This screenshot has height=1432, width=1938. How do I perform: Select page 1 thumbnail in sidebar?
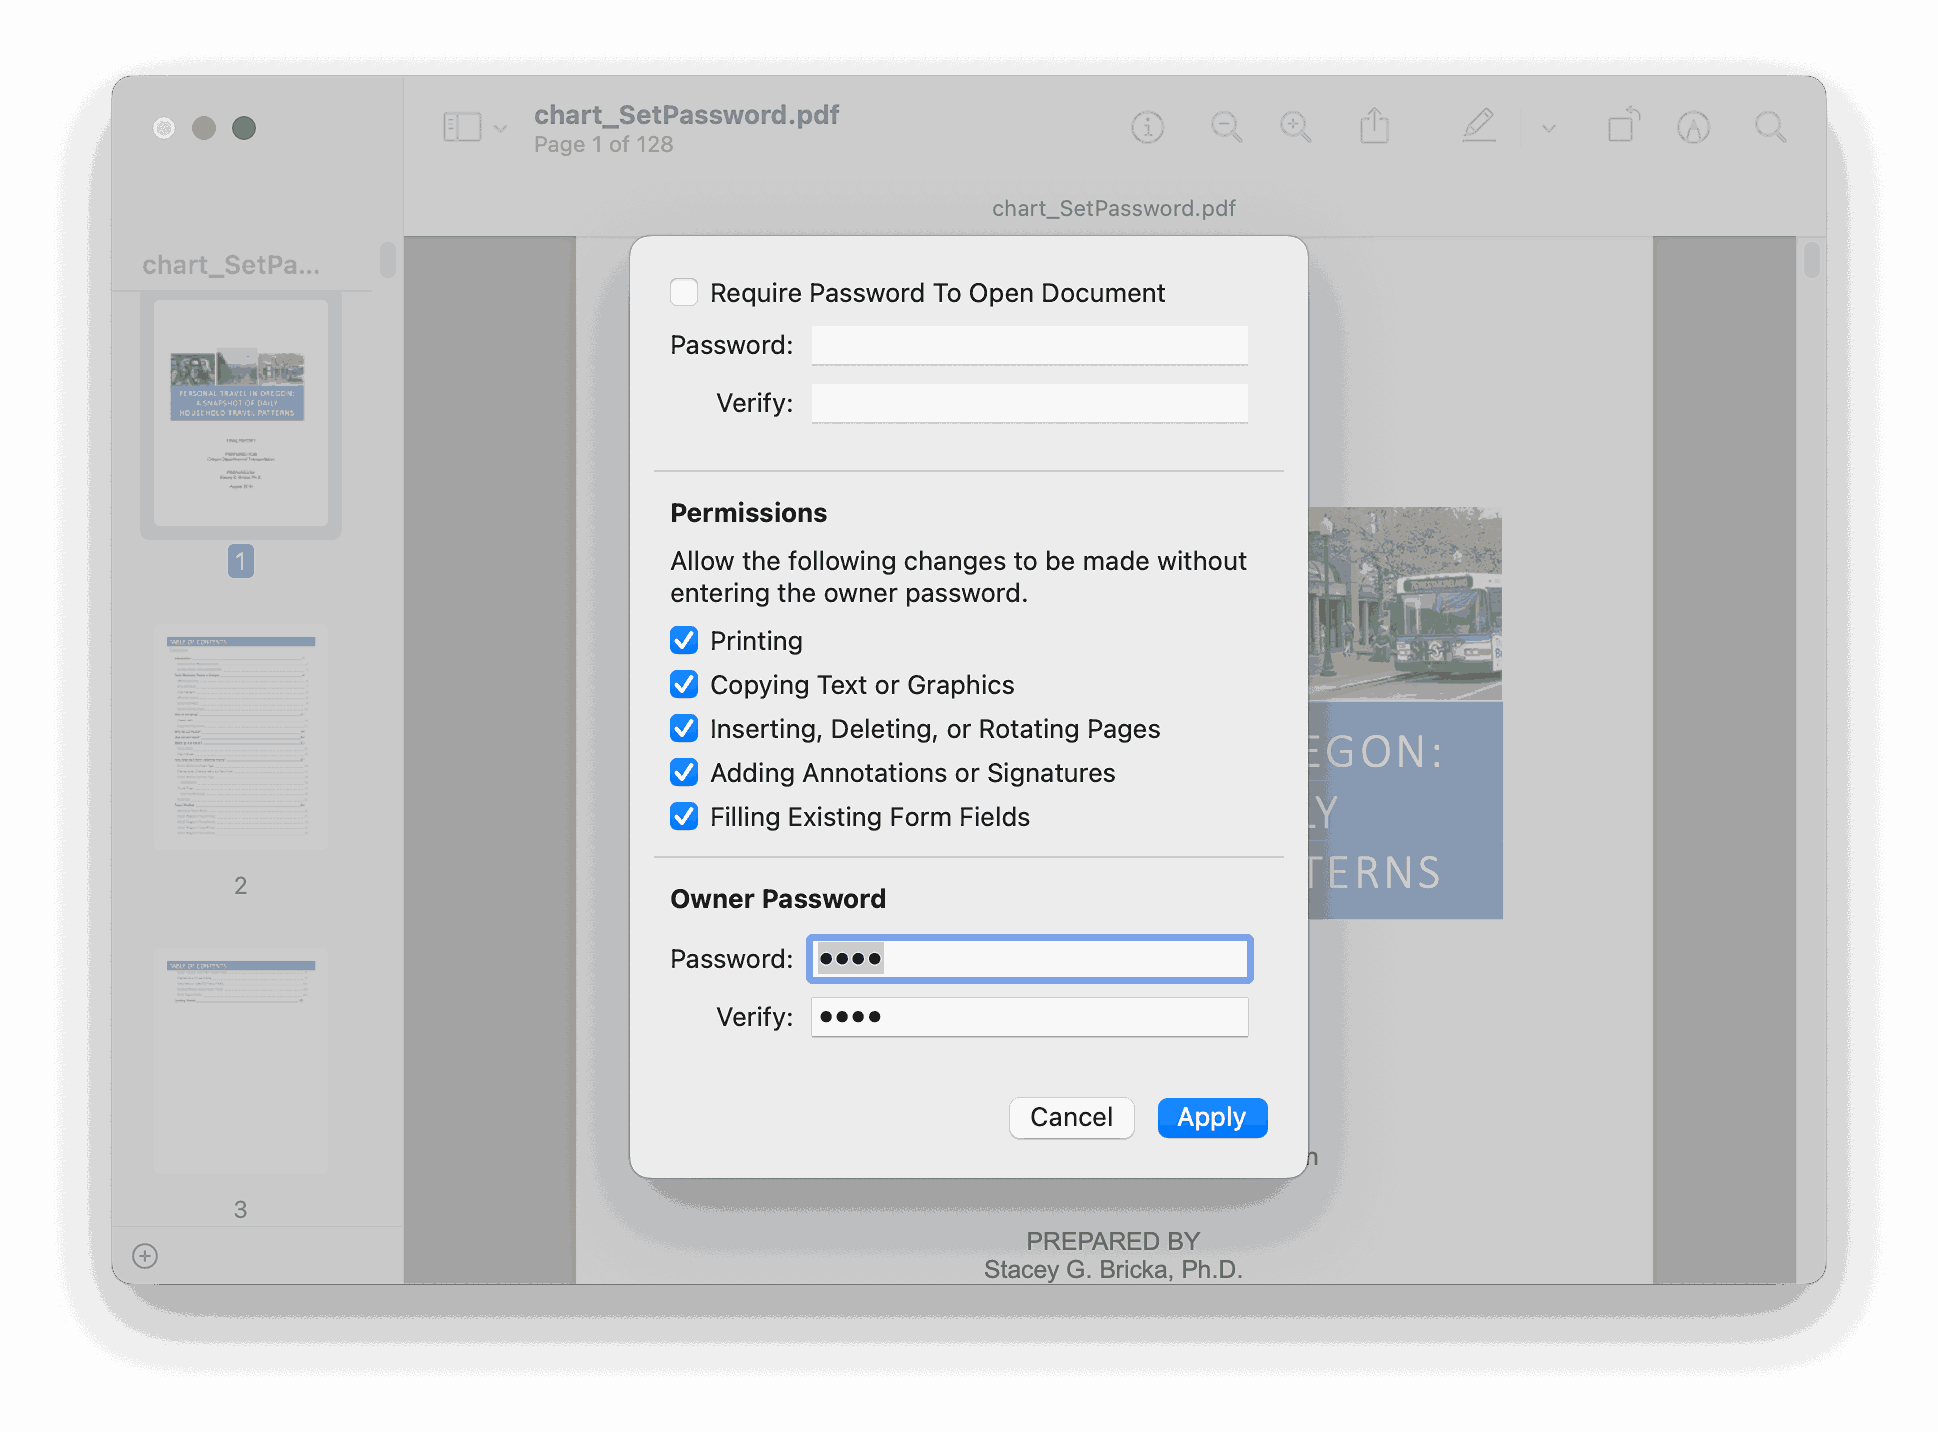point(241,413)
